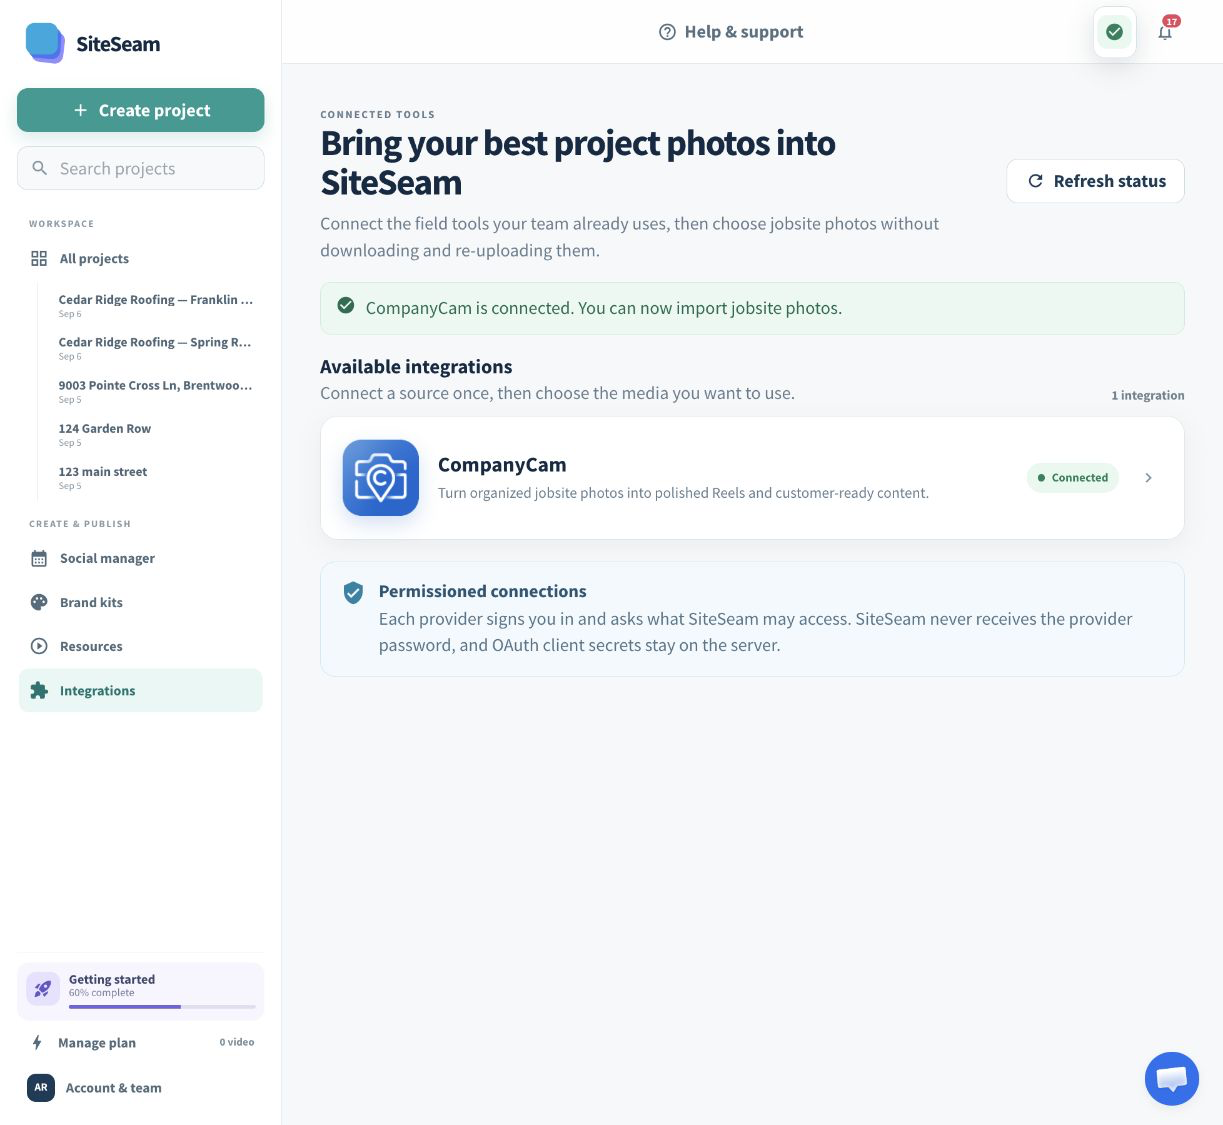Viewport: 1223px width, 1125px height.
Task: Open the Social manager page
Action: 141,558
